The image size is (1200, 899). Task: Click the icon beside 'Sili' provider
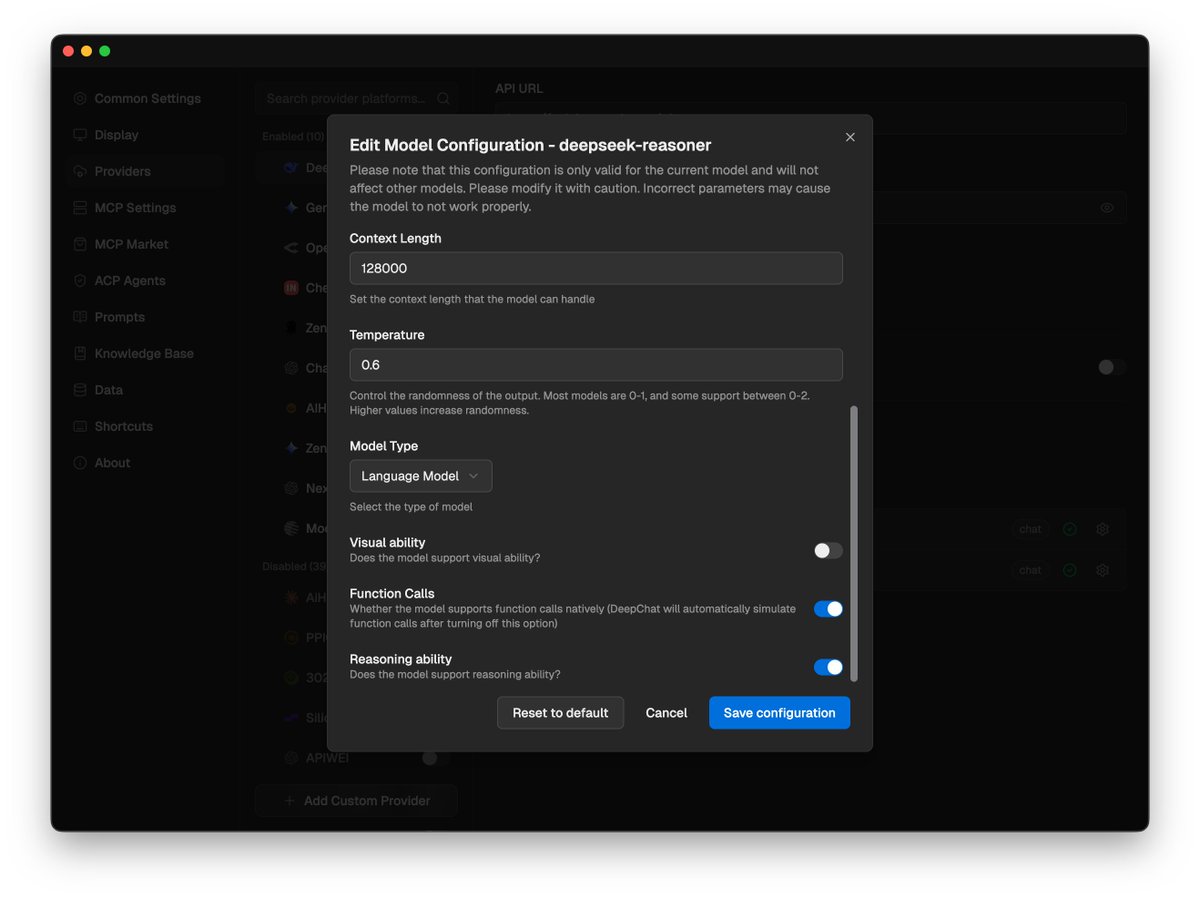(x=291, y=718)
